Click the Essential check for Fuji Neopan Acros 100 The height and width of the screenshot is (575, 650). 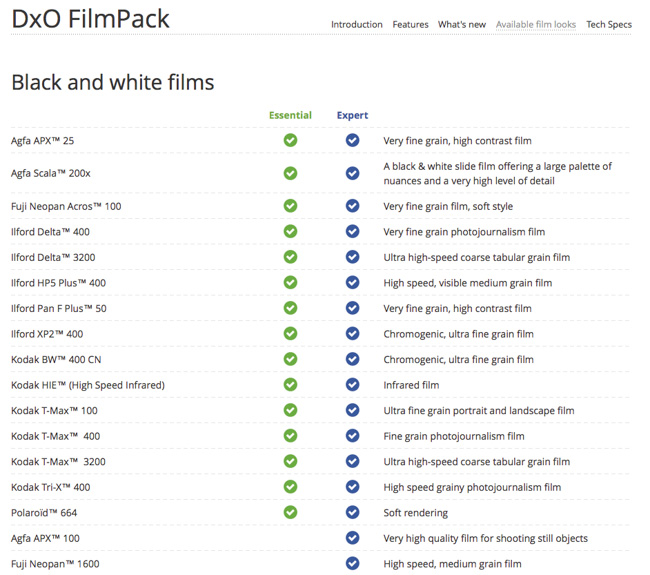click(x=290, y=206)
